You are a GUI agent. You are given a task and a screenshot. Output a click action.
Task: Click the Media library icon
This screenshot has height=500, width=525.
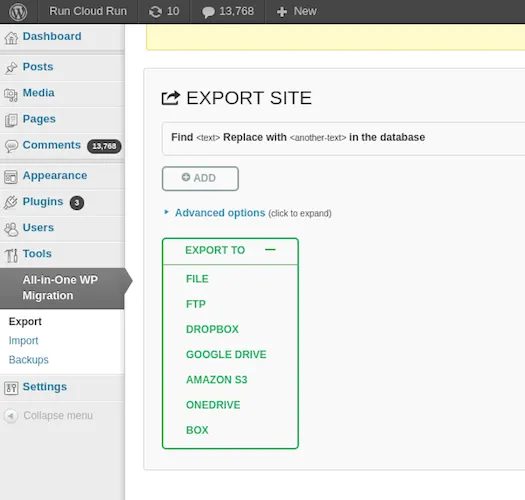[11, 94]
